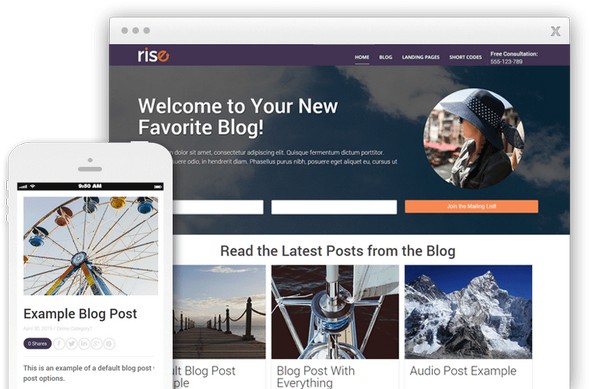
Task: Click the Google Plus share icon
Action: coord(97,343)
